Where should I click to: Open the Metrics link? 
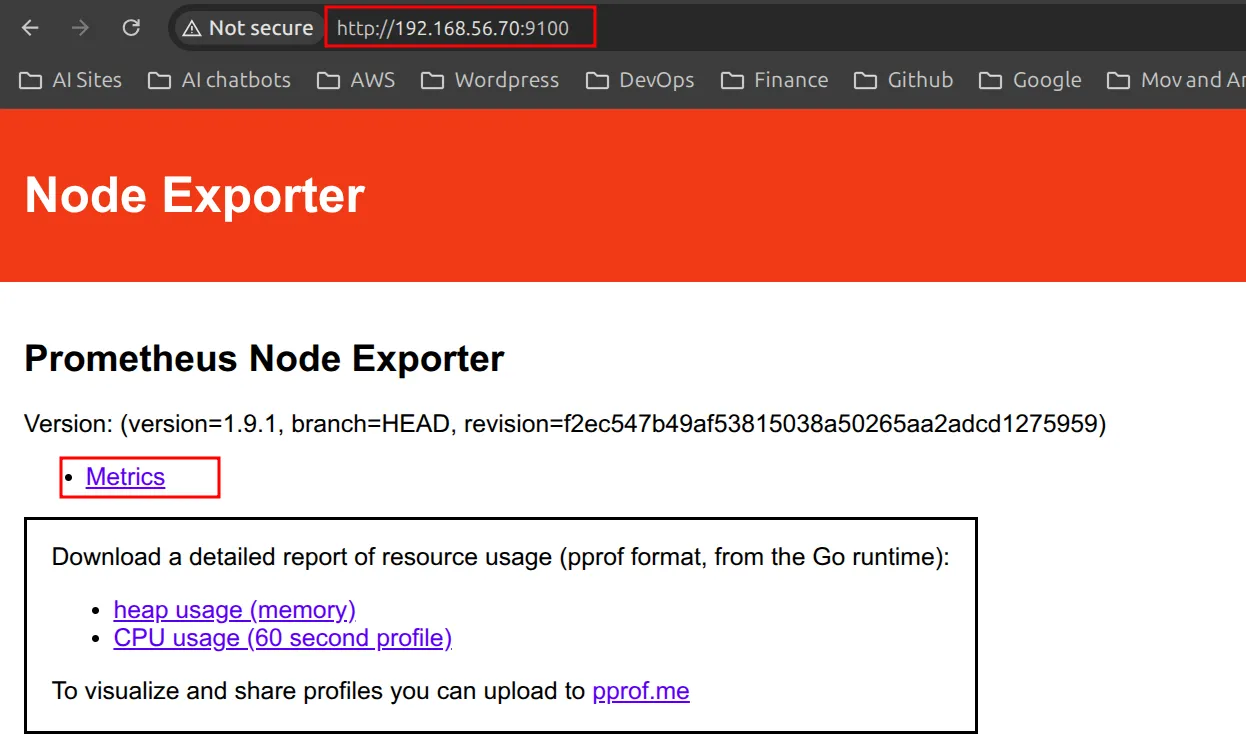tap(125, 477)
